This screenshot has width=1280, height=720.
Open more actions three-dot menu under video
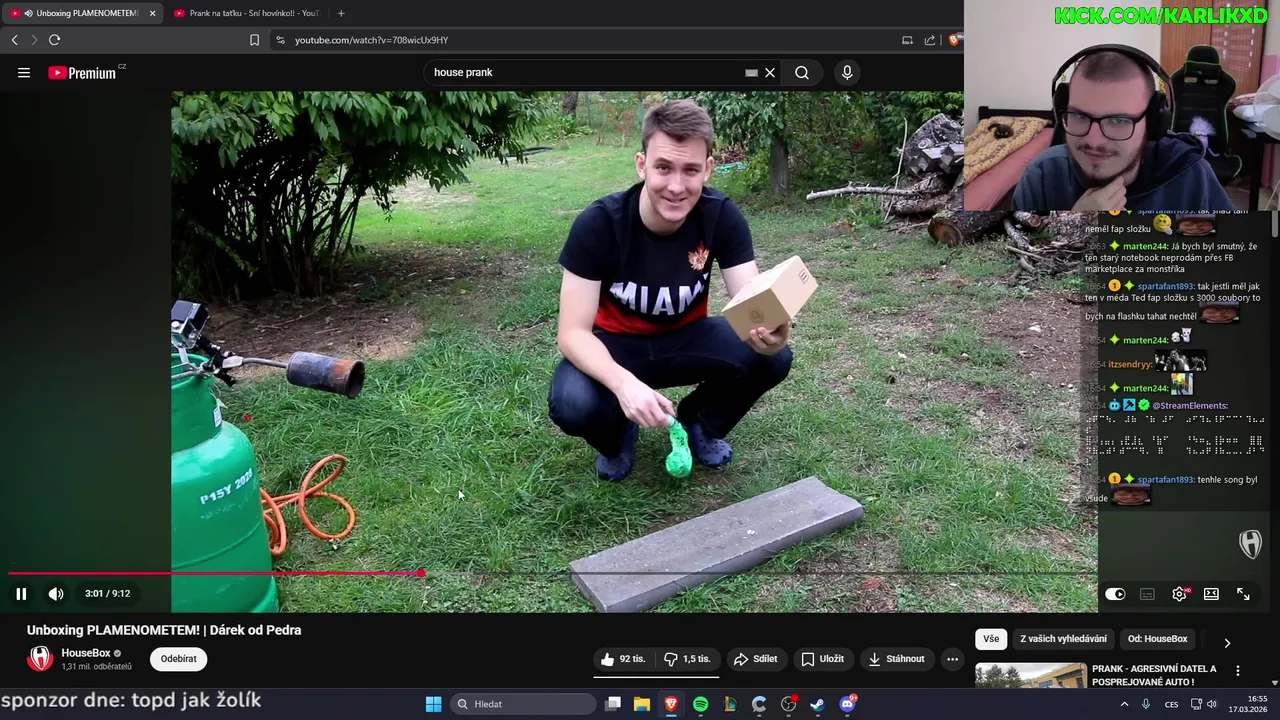[x=952, y=659]
